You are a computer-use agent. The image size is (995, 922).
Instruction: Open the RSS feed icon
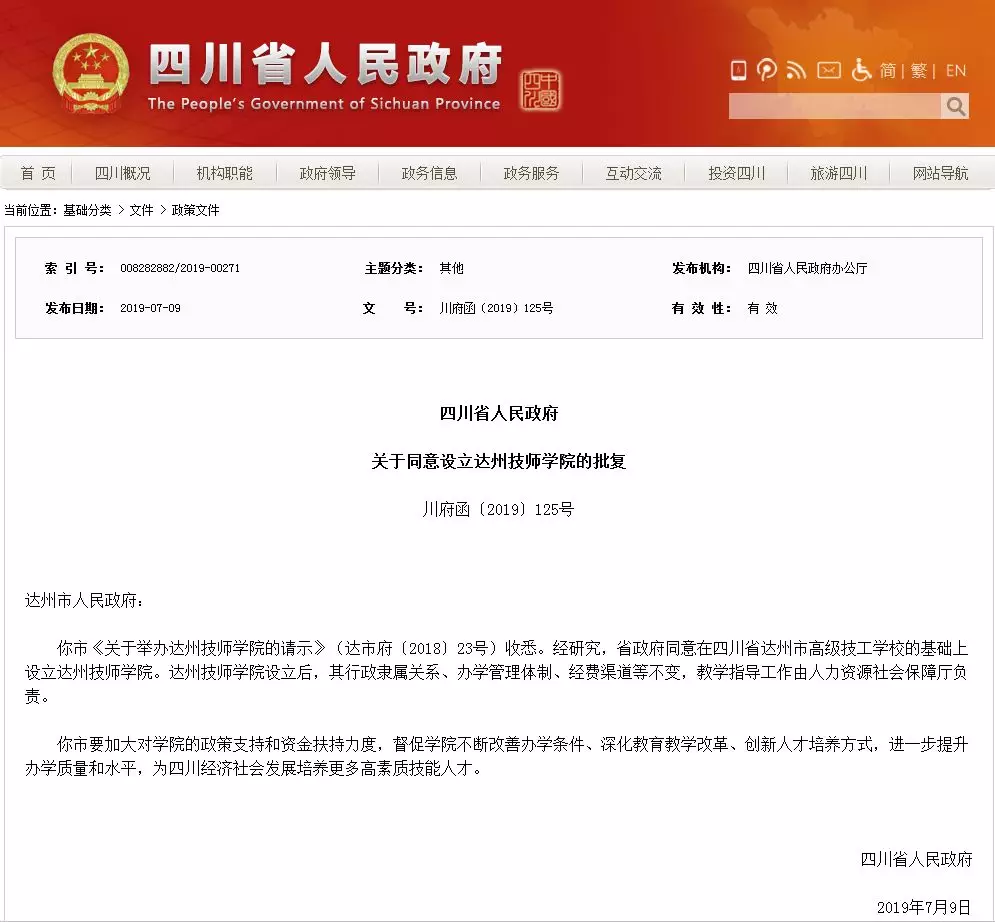coord(796,70)
